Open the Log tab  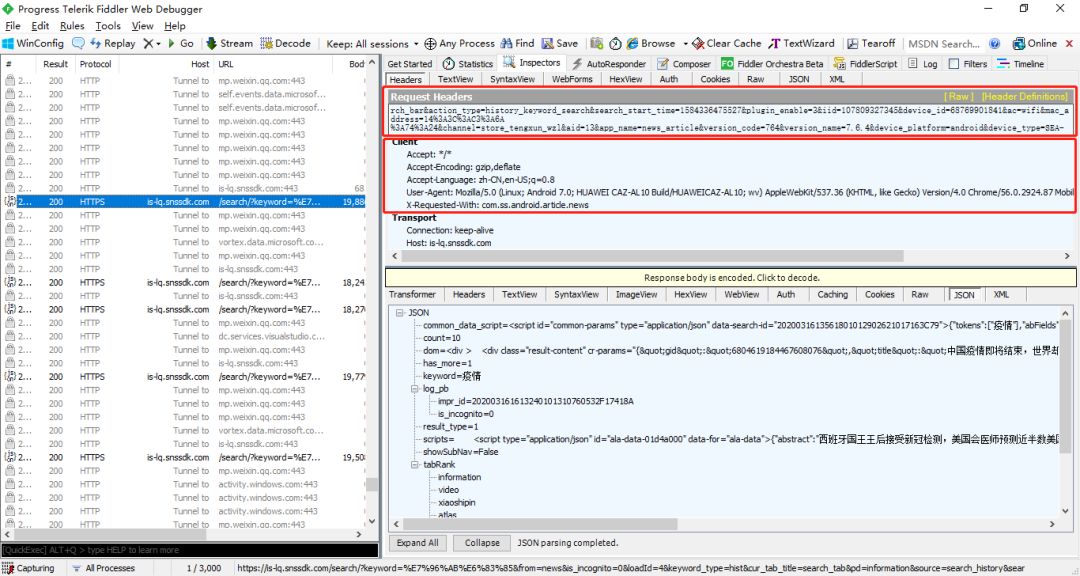click(x=922, y=63)
